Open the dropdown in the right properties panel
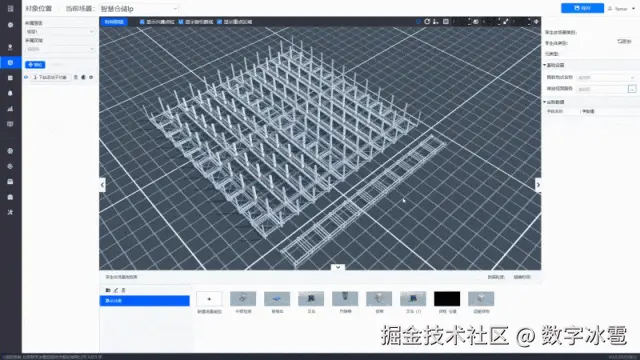Viewport: 640px width, 360px height. [606, 78]
